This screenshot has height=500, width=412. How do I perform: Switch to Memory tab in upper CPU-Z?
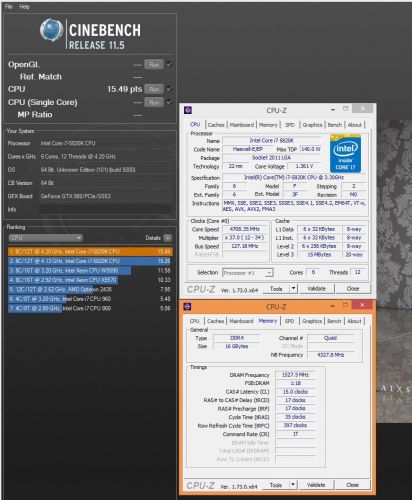[x=268, y=125]
